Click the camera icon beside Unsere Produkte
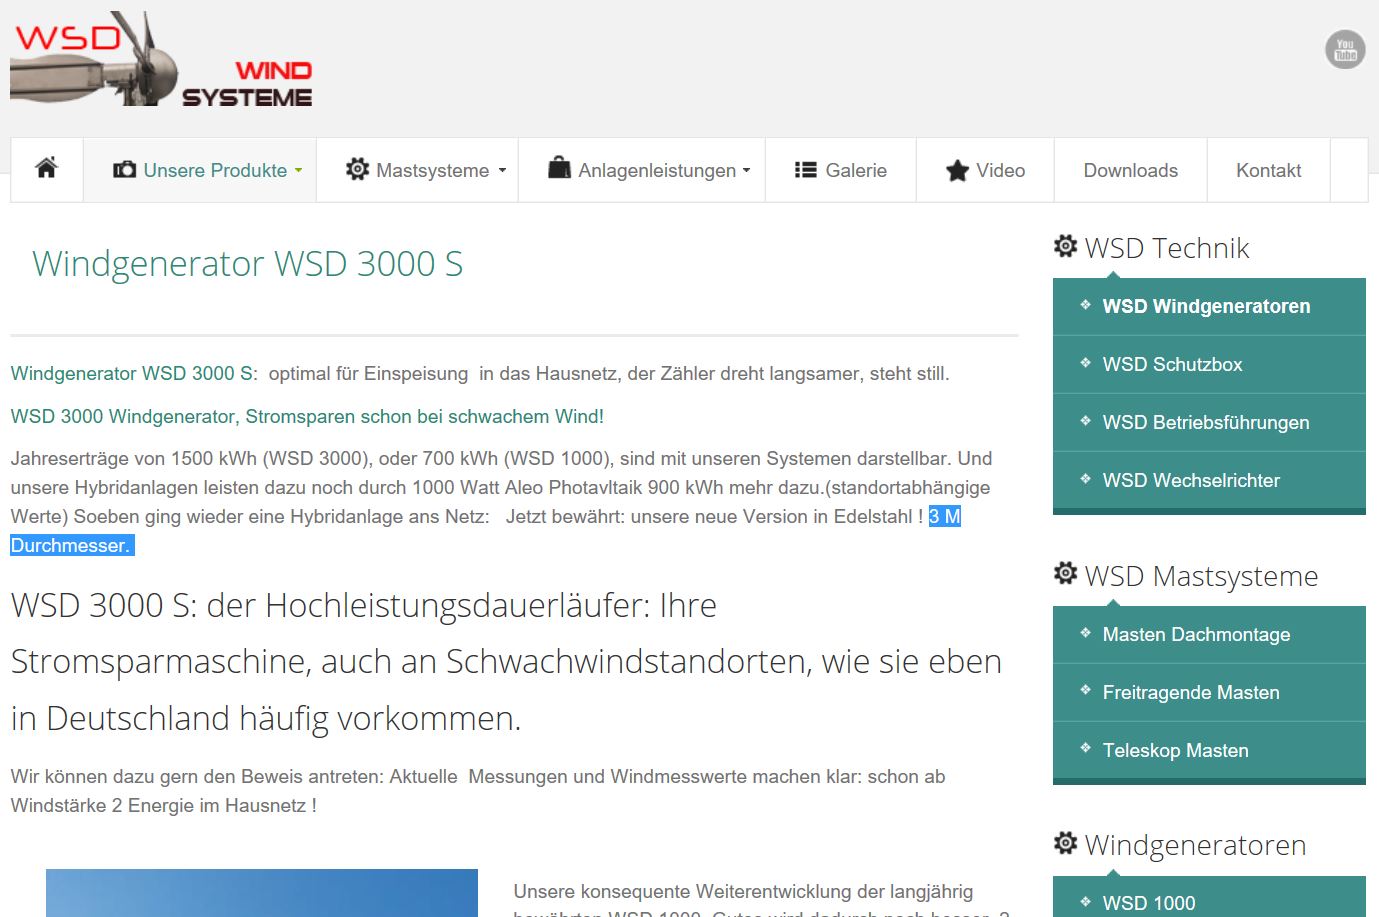Image resolution: width=1379 pixels, height=917 pixels. coord(124,170)
